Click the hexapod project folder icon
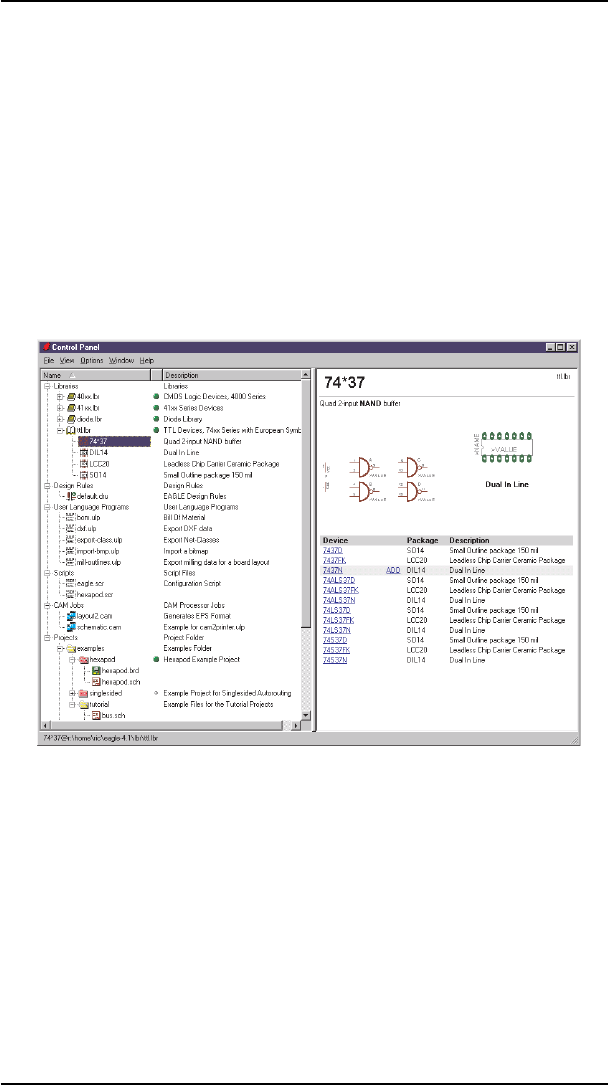The image size is (608, 1085). click(84, 660)
